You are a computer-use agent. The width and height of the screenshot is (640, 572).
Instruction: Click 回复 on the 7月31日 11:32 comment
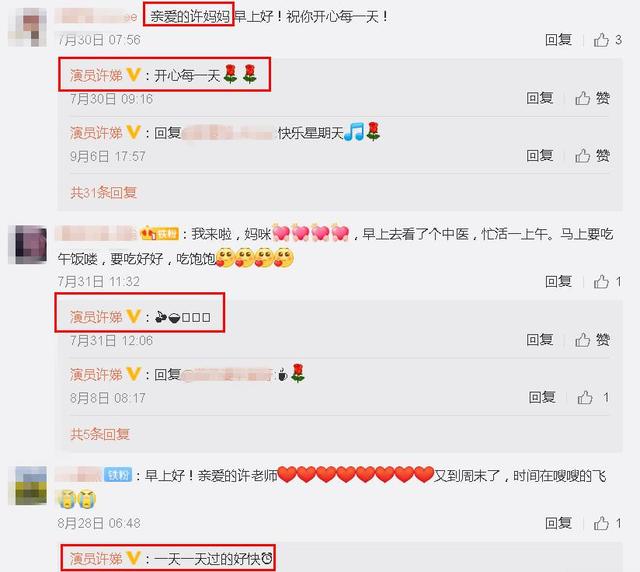tap(558, 281)
